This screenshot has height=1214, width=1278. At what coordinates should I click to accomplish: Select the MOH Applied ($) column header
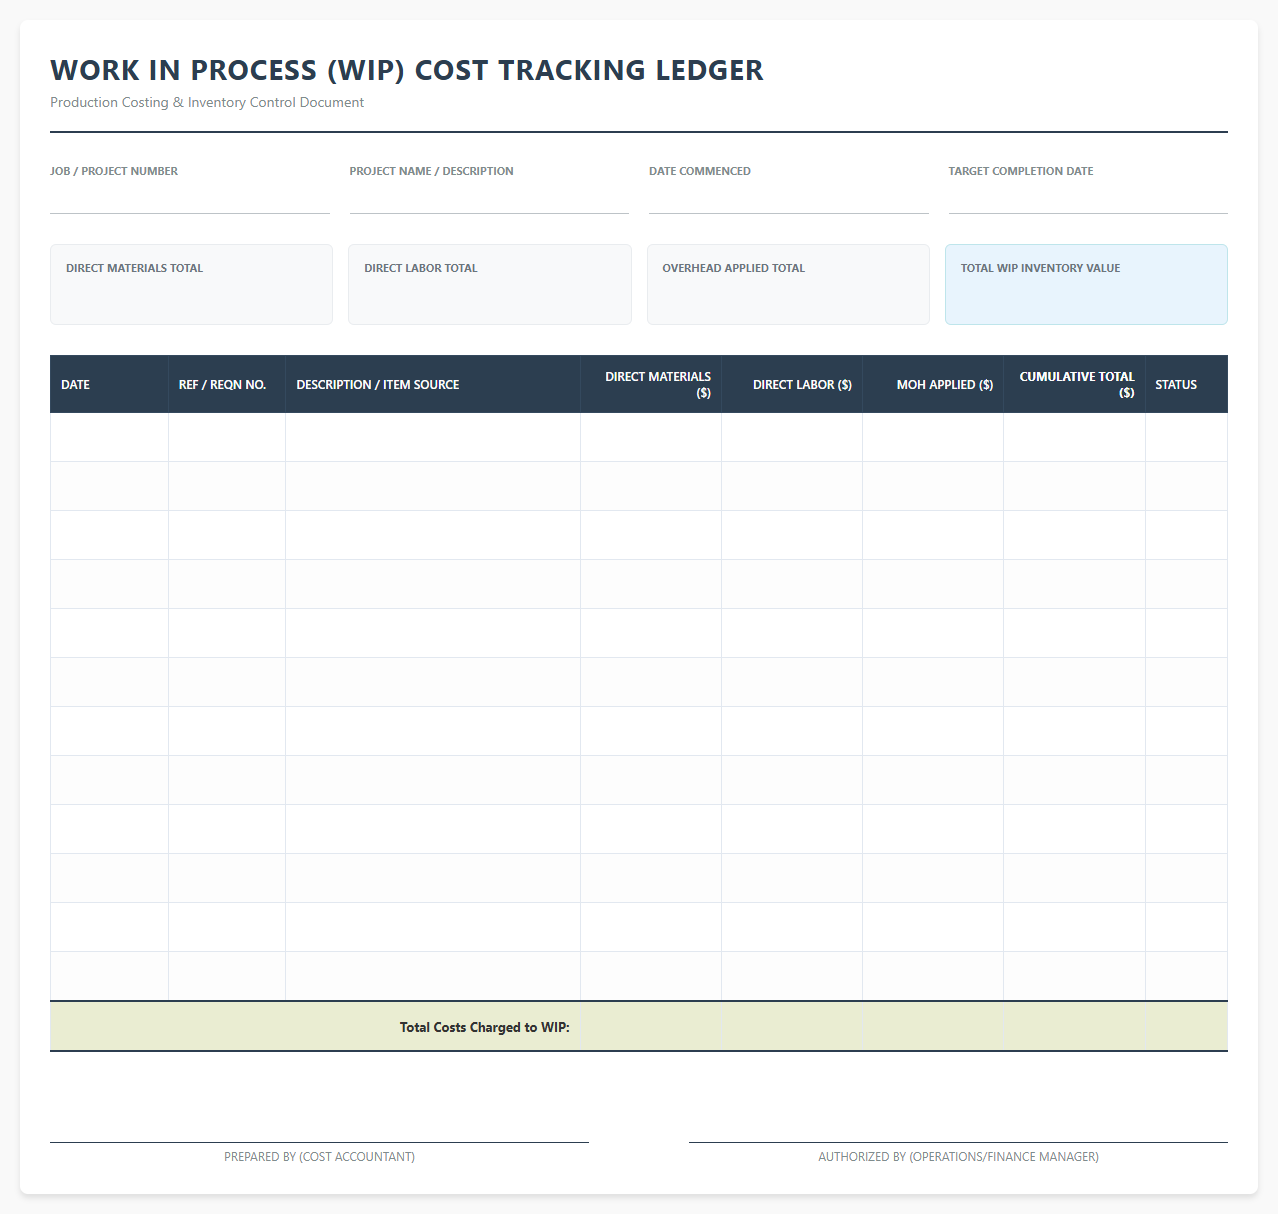pos(933,384)
